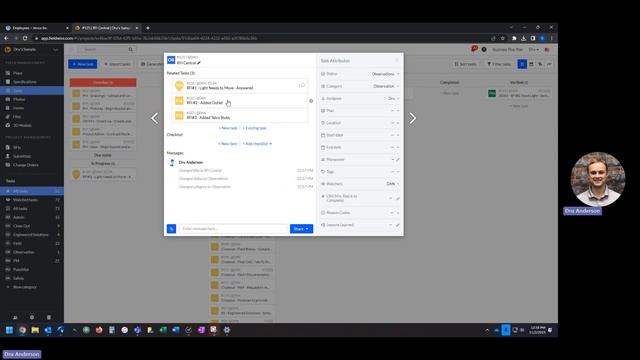Click the Import tasks button
This screenshot has width=640, height=360.
117,64
